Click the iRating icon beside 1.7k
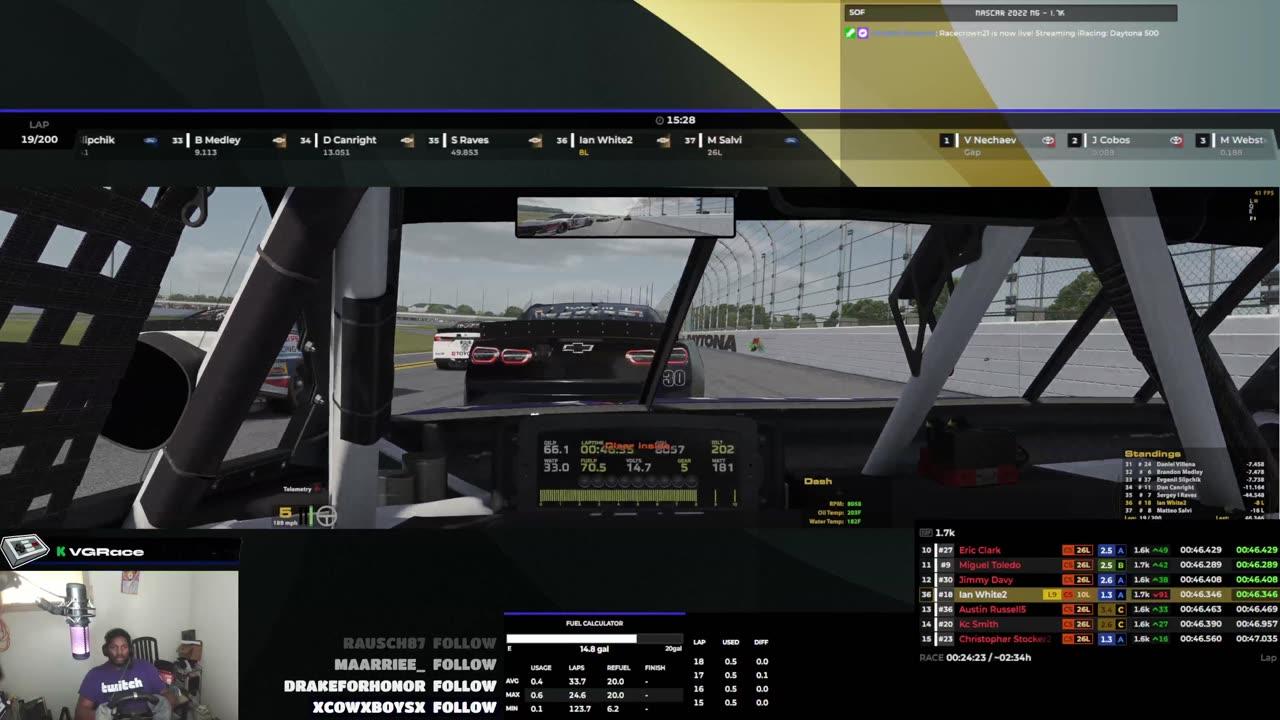1280x720 pixels. point(925,533)
